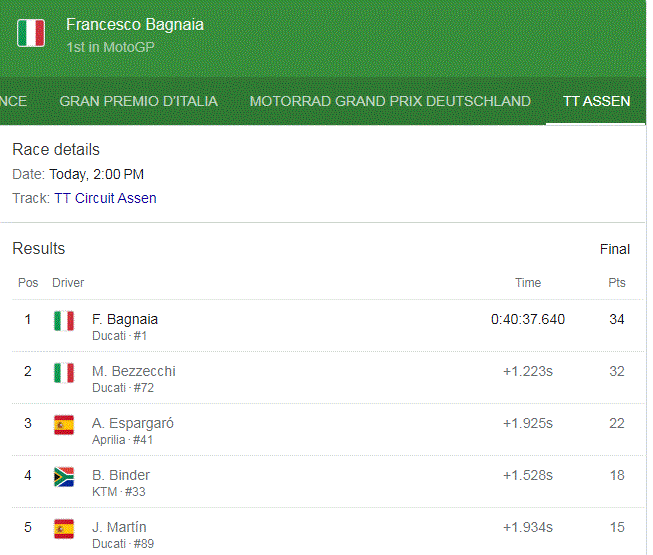Select driver name A. Espargaró
Screen dimensions: 653x555
coord(133,423)
